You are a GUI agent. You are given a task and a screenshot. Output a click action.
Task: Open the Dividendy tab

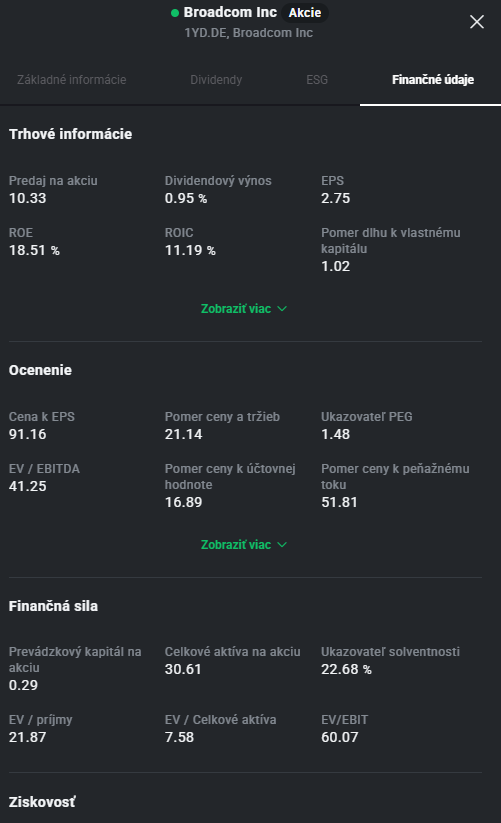point(216,80)
